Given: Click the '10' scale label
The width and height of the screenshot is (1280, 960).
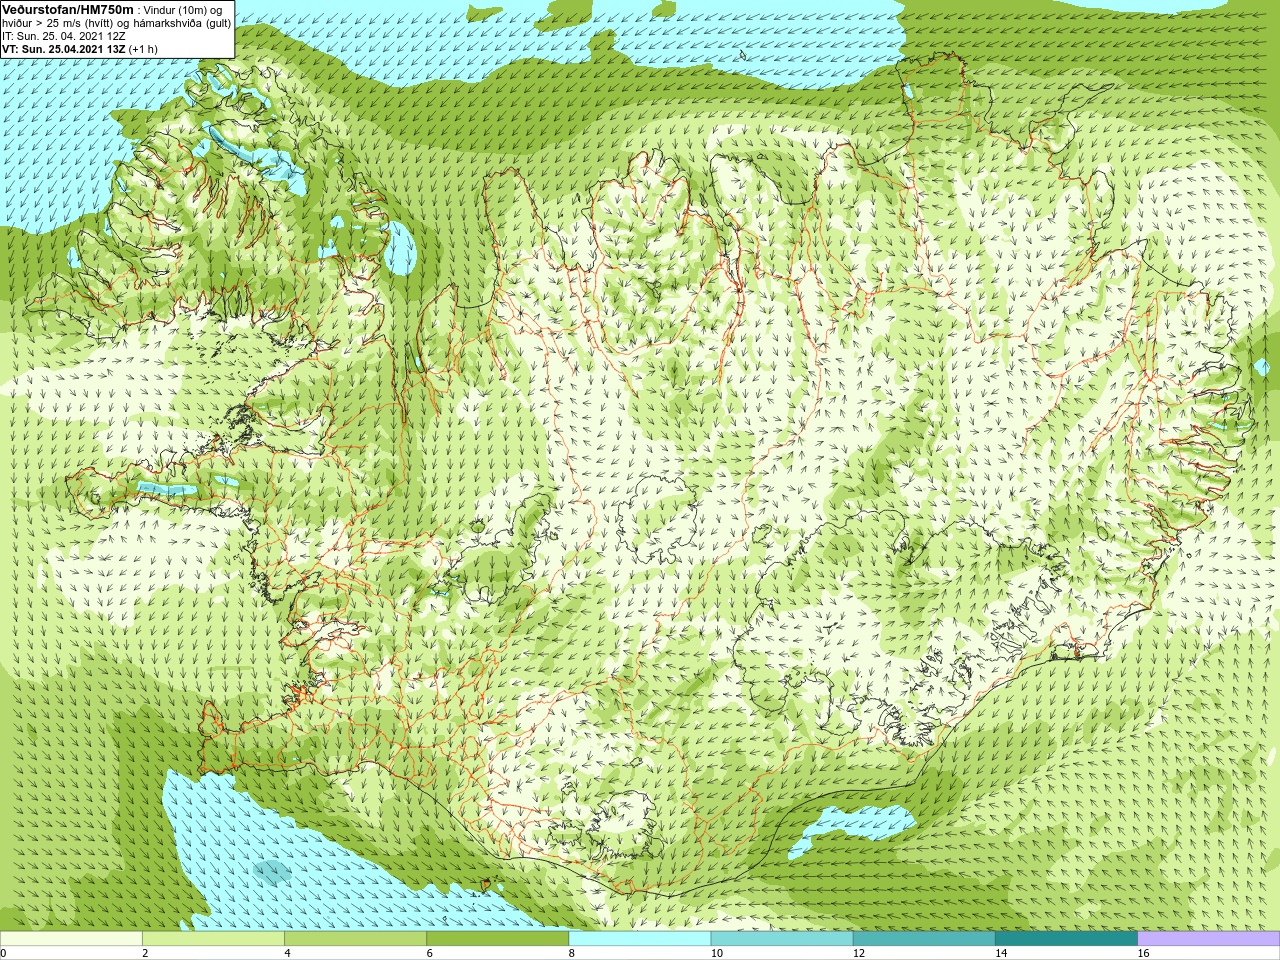Looking at the screenshot, I should (x=716, y=953).
